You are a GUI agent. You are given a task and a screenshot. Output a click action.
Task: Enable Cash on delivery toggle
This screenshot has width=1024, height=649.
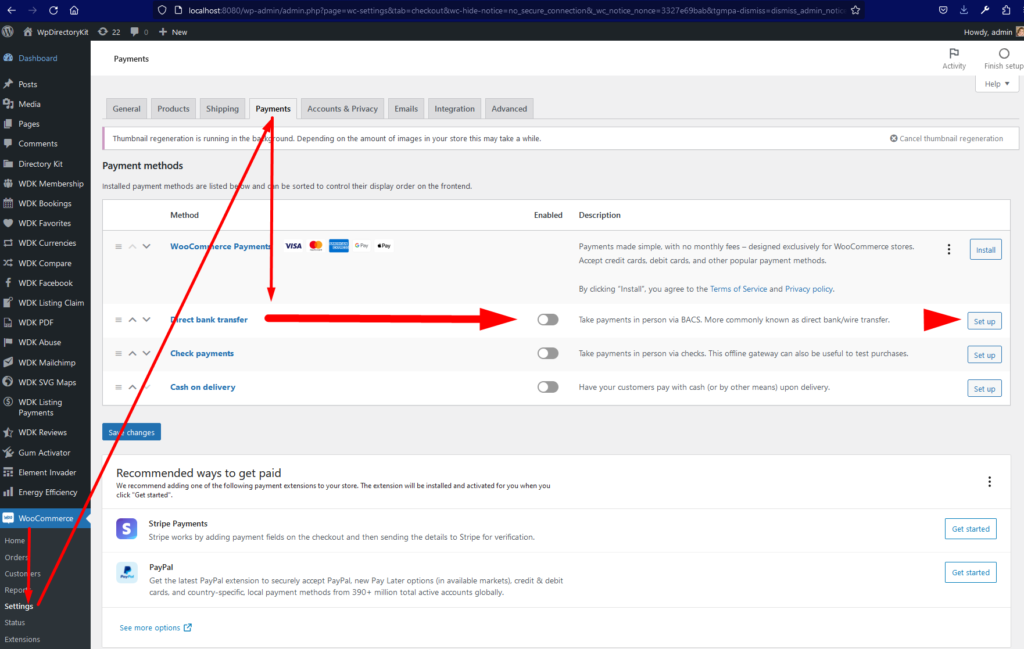548,387
